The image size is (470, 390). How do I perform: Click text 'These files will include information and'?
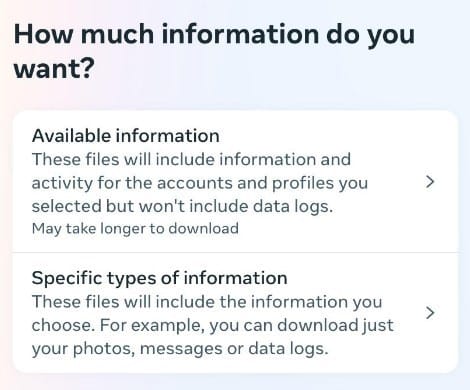191,159
